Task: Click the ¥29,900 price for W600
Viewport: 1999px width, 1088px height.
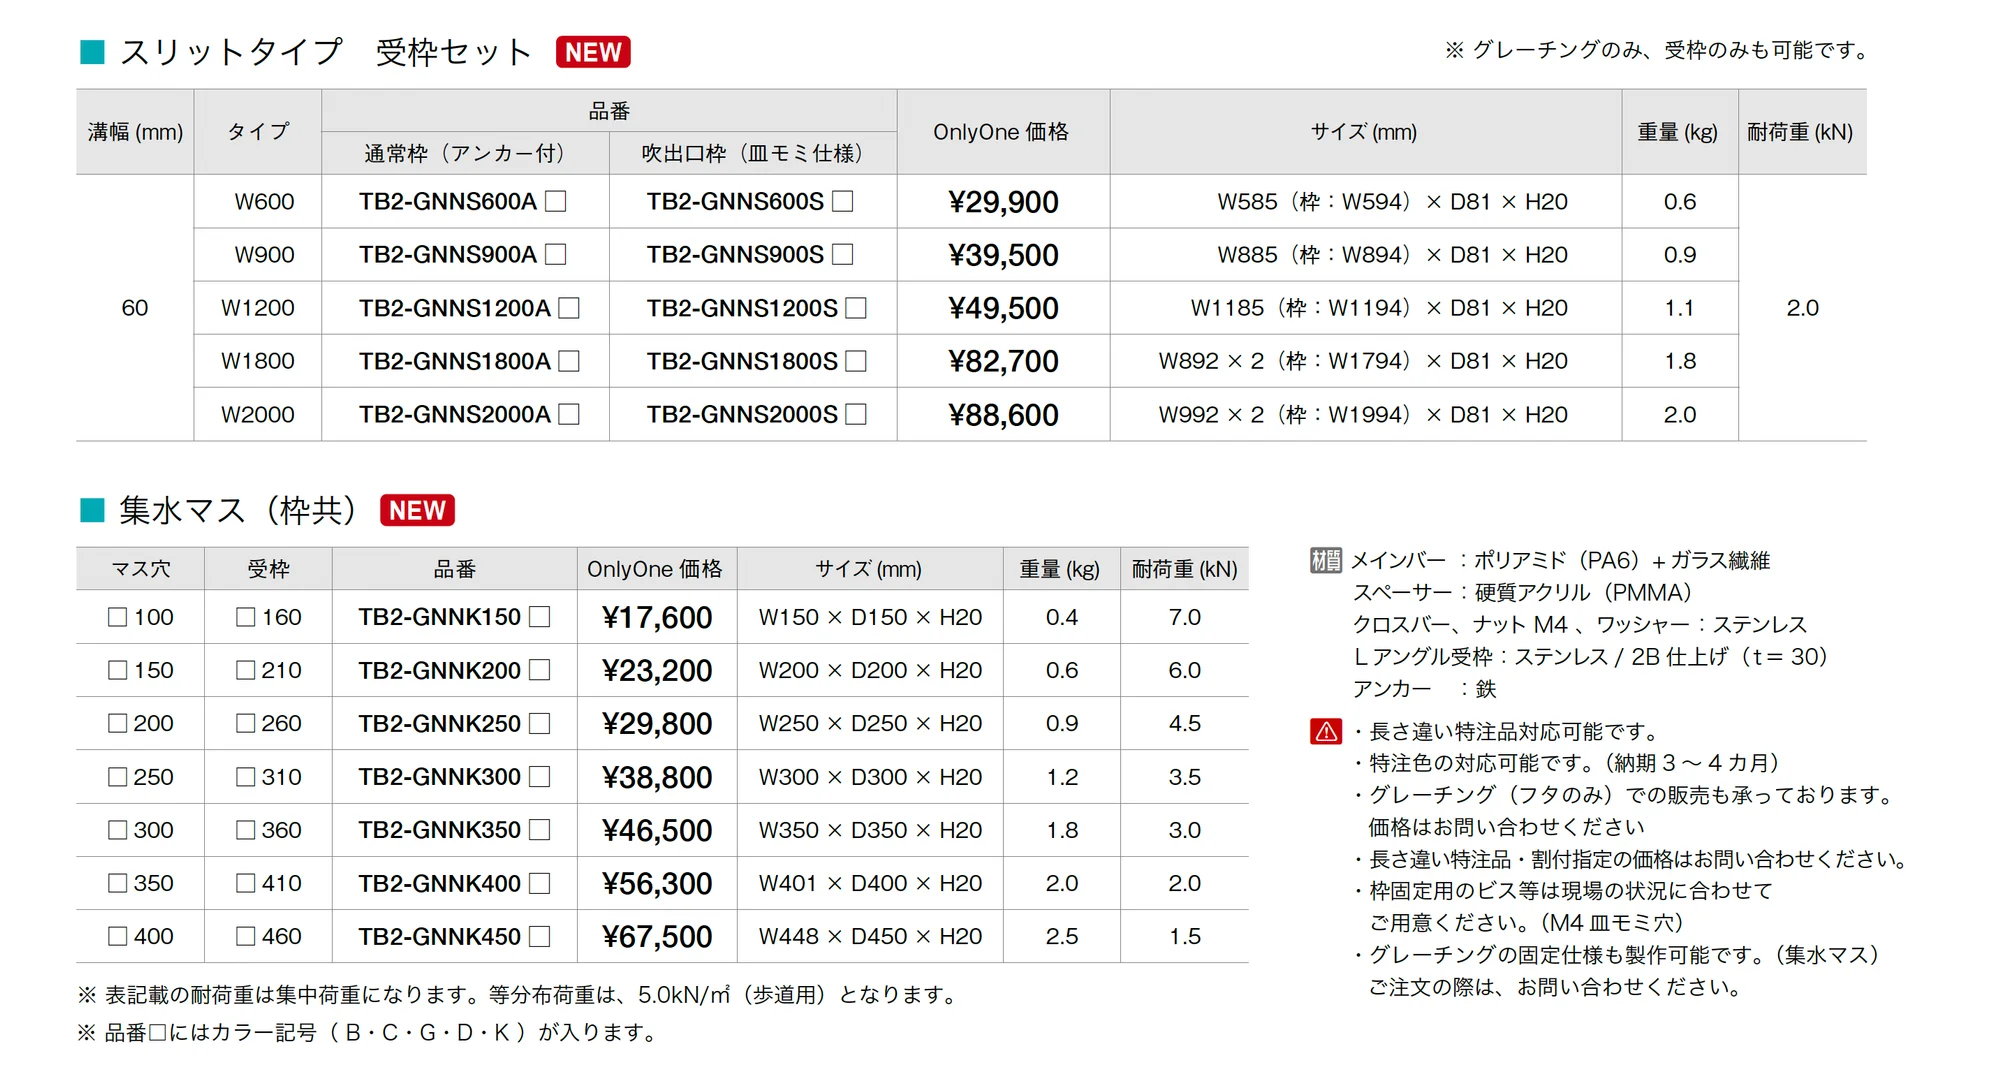Action: pos(1003,202)
